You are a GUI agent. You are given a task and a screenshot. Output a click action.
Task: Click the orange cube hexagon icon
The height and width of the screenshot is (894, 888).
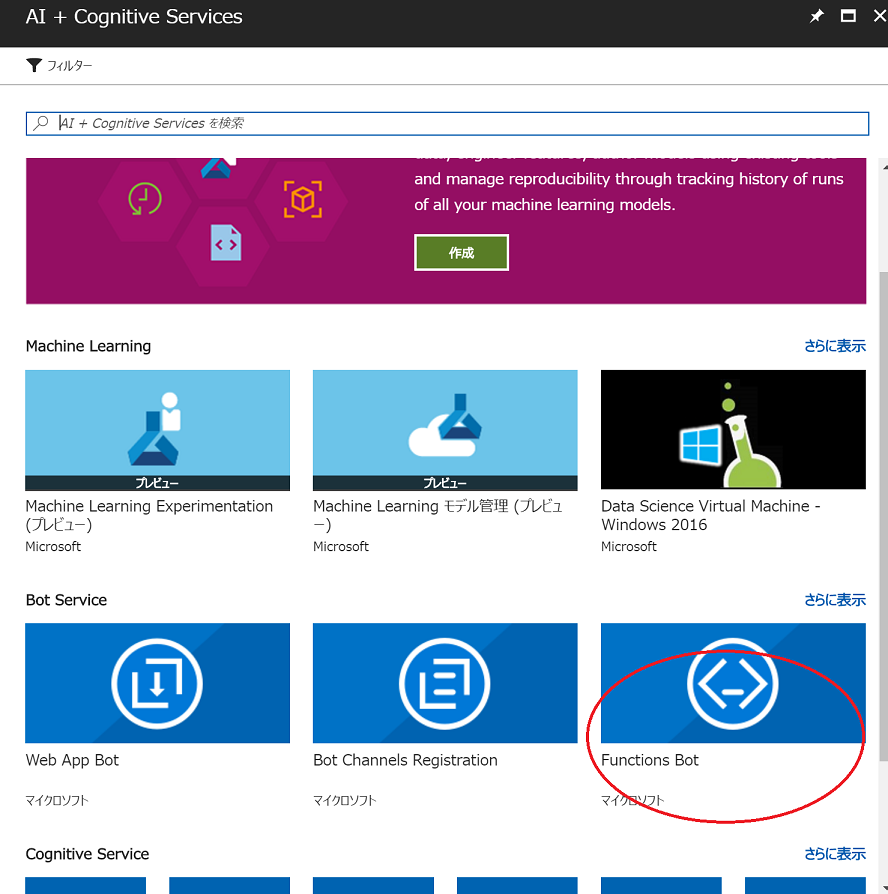coord(303,199)
